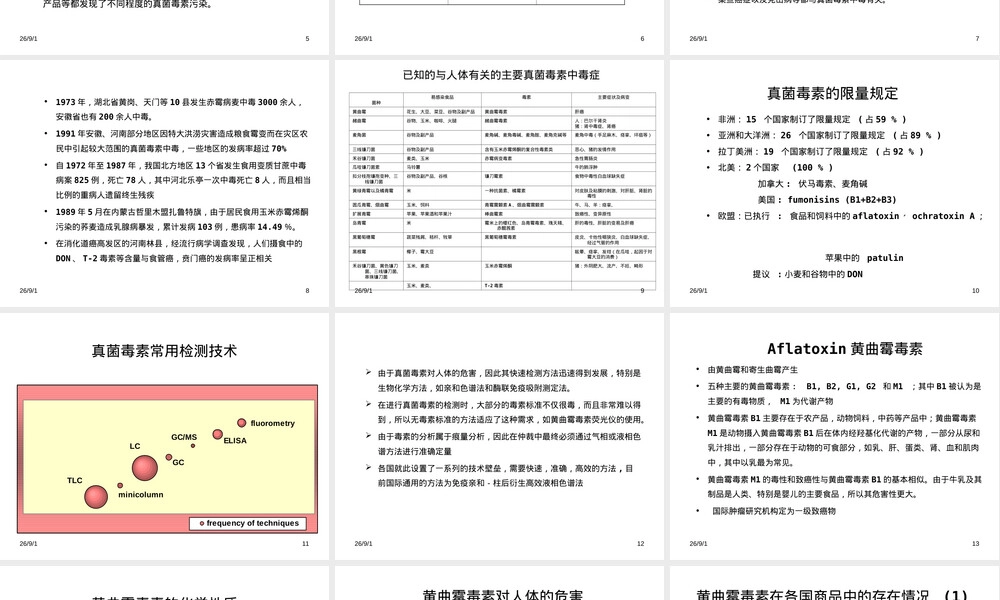Image resolution: width=1000 pixels, height=600 pixels.
Task: Click the 苹果中的 patulin line
Action: click(x=864, y=258)
